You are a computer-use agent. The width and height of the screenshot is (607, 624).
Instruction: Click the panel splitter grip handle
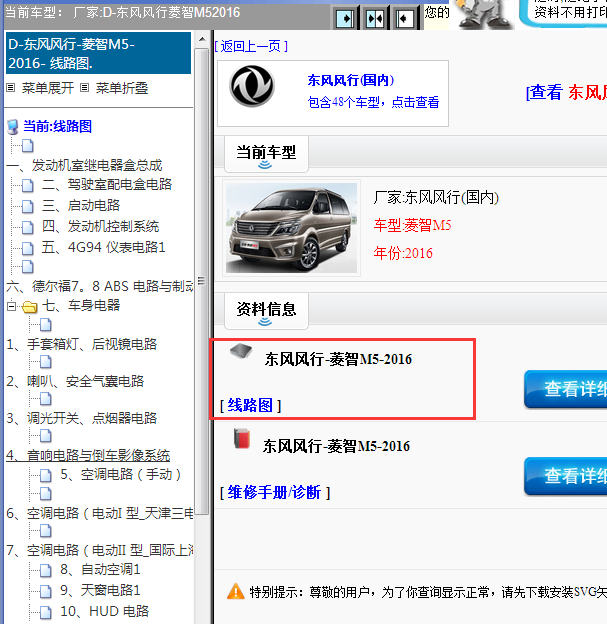click(201, 281)
